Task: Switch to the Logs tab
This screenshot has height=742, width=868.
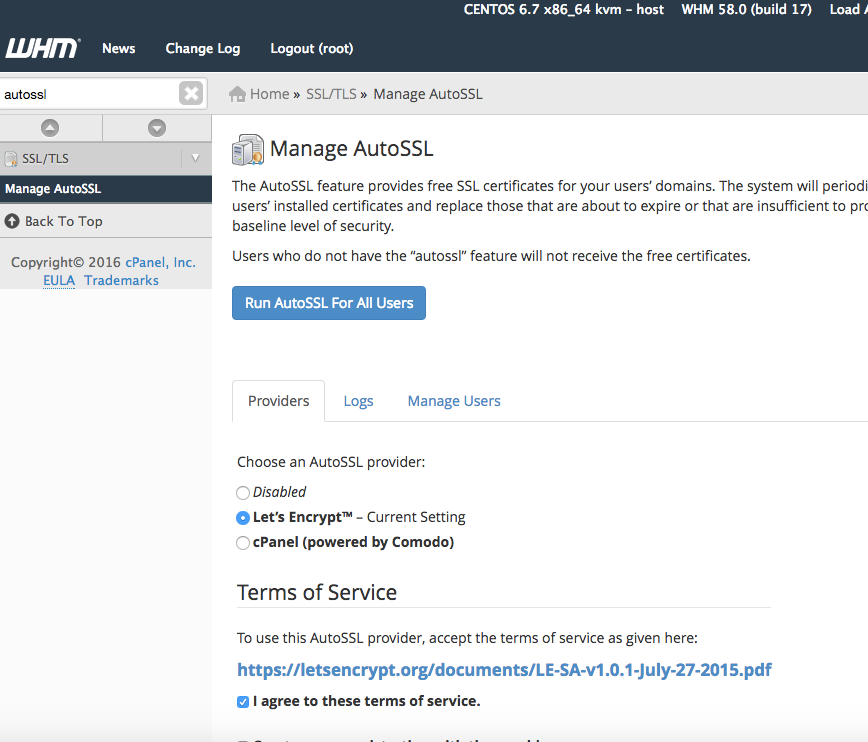Action: pyautogui.click(x=358, y=401)
